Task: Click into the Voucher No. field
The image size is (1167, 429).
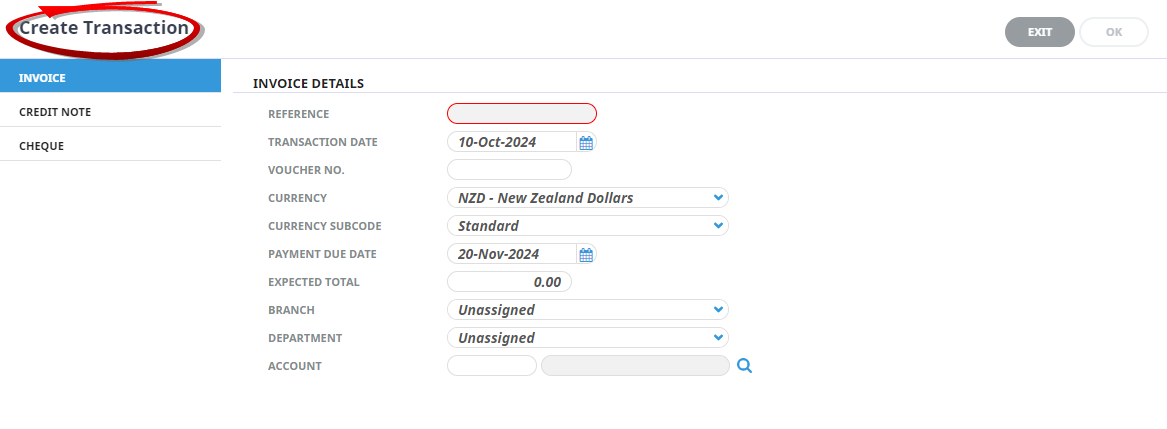Action: [509, 170]
